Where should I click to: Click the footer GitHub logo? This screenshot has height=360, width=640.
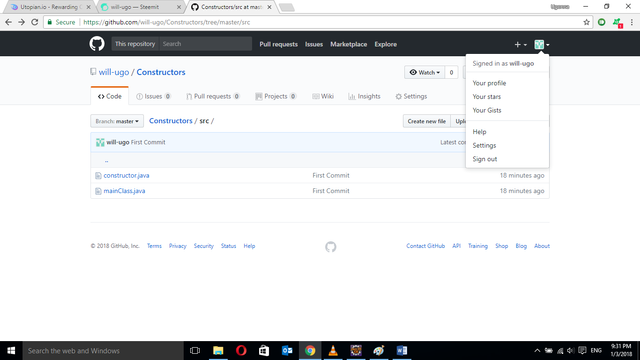[x=331, y=247]
